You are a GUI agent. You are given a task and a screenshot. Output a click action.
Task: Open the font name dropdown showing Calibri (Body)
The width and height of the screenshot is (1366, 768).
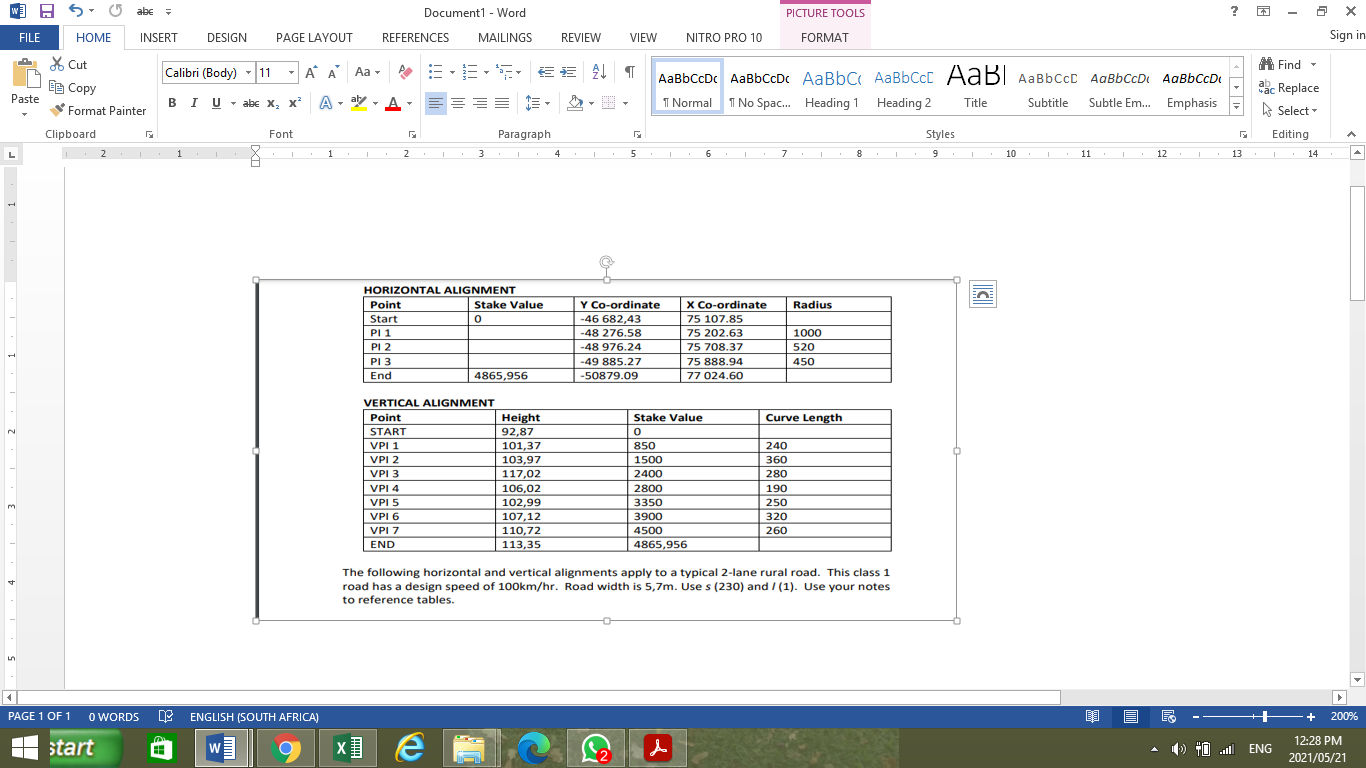(x=250, y=72)
